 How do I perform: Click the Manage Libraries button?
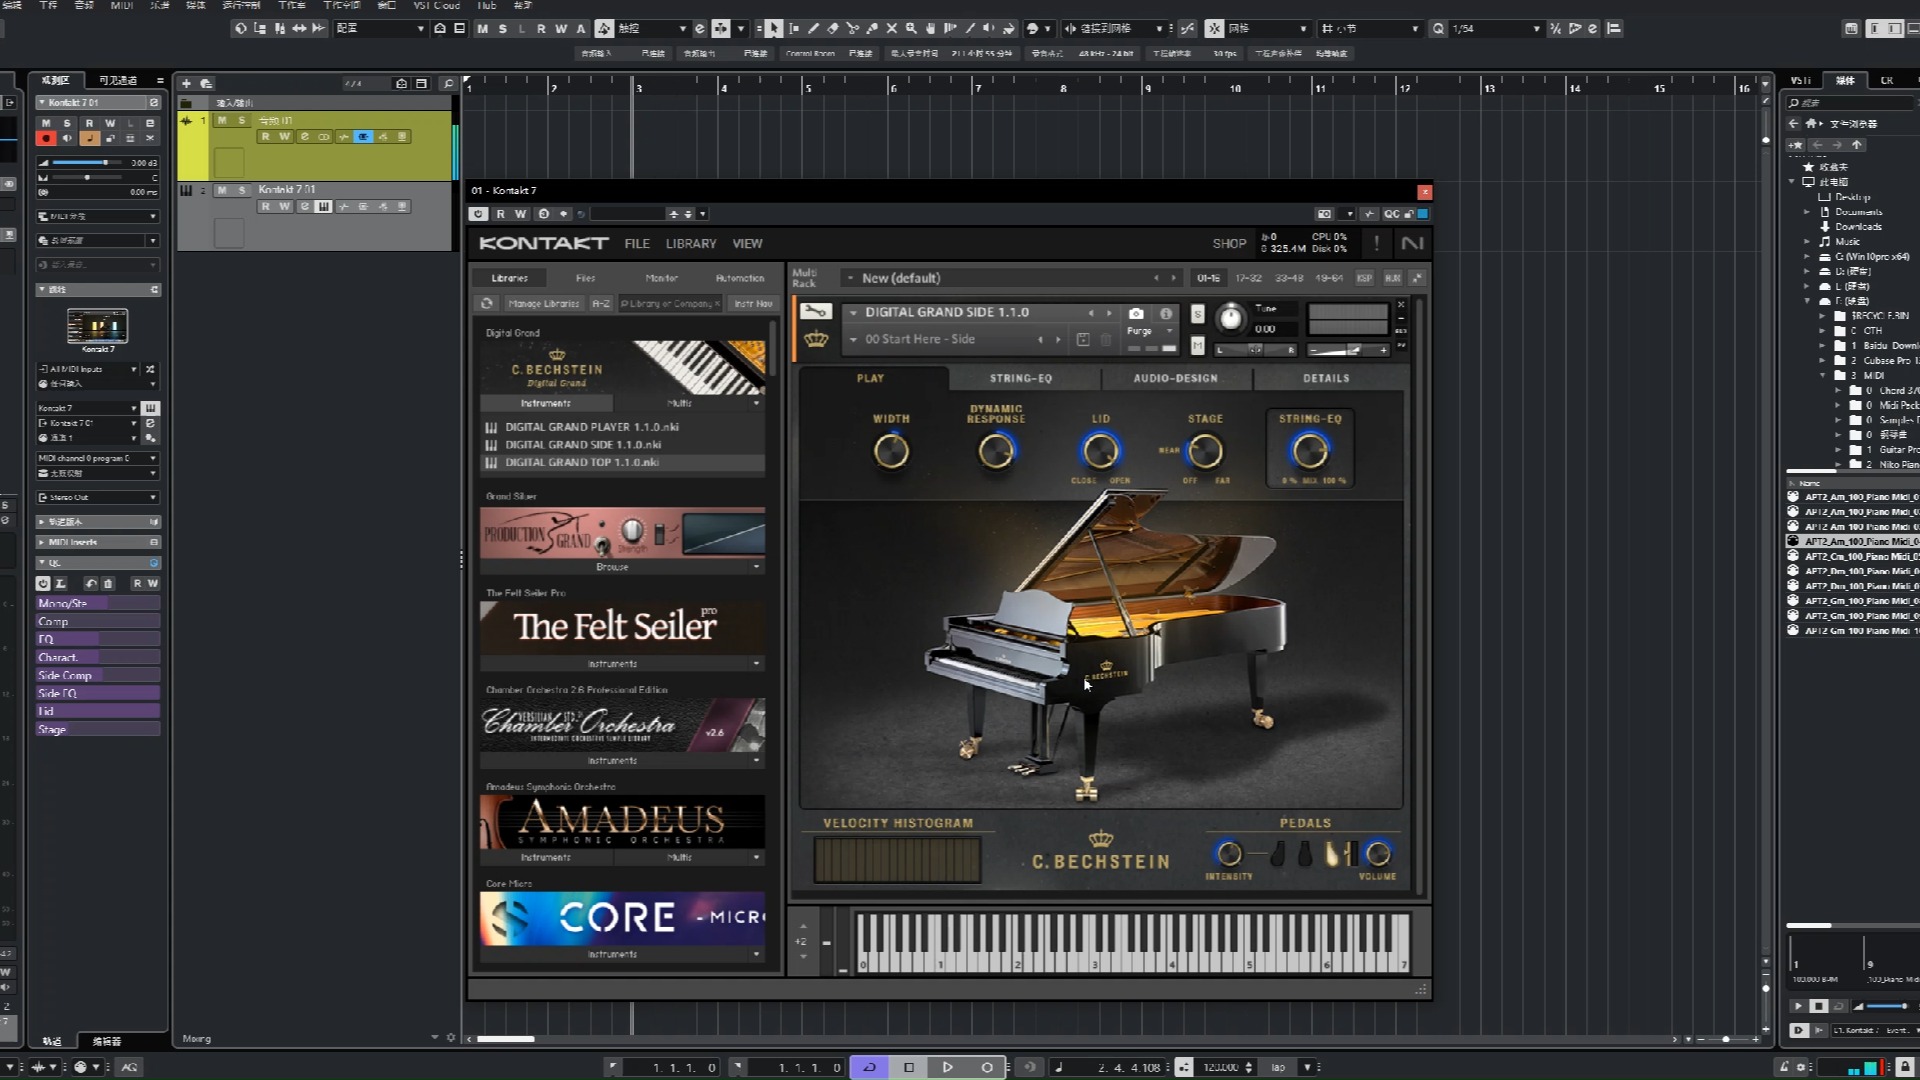(x=543, y=303)
